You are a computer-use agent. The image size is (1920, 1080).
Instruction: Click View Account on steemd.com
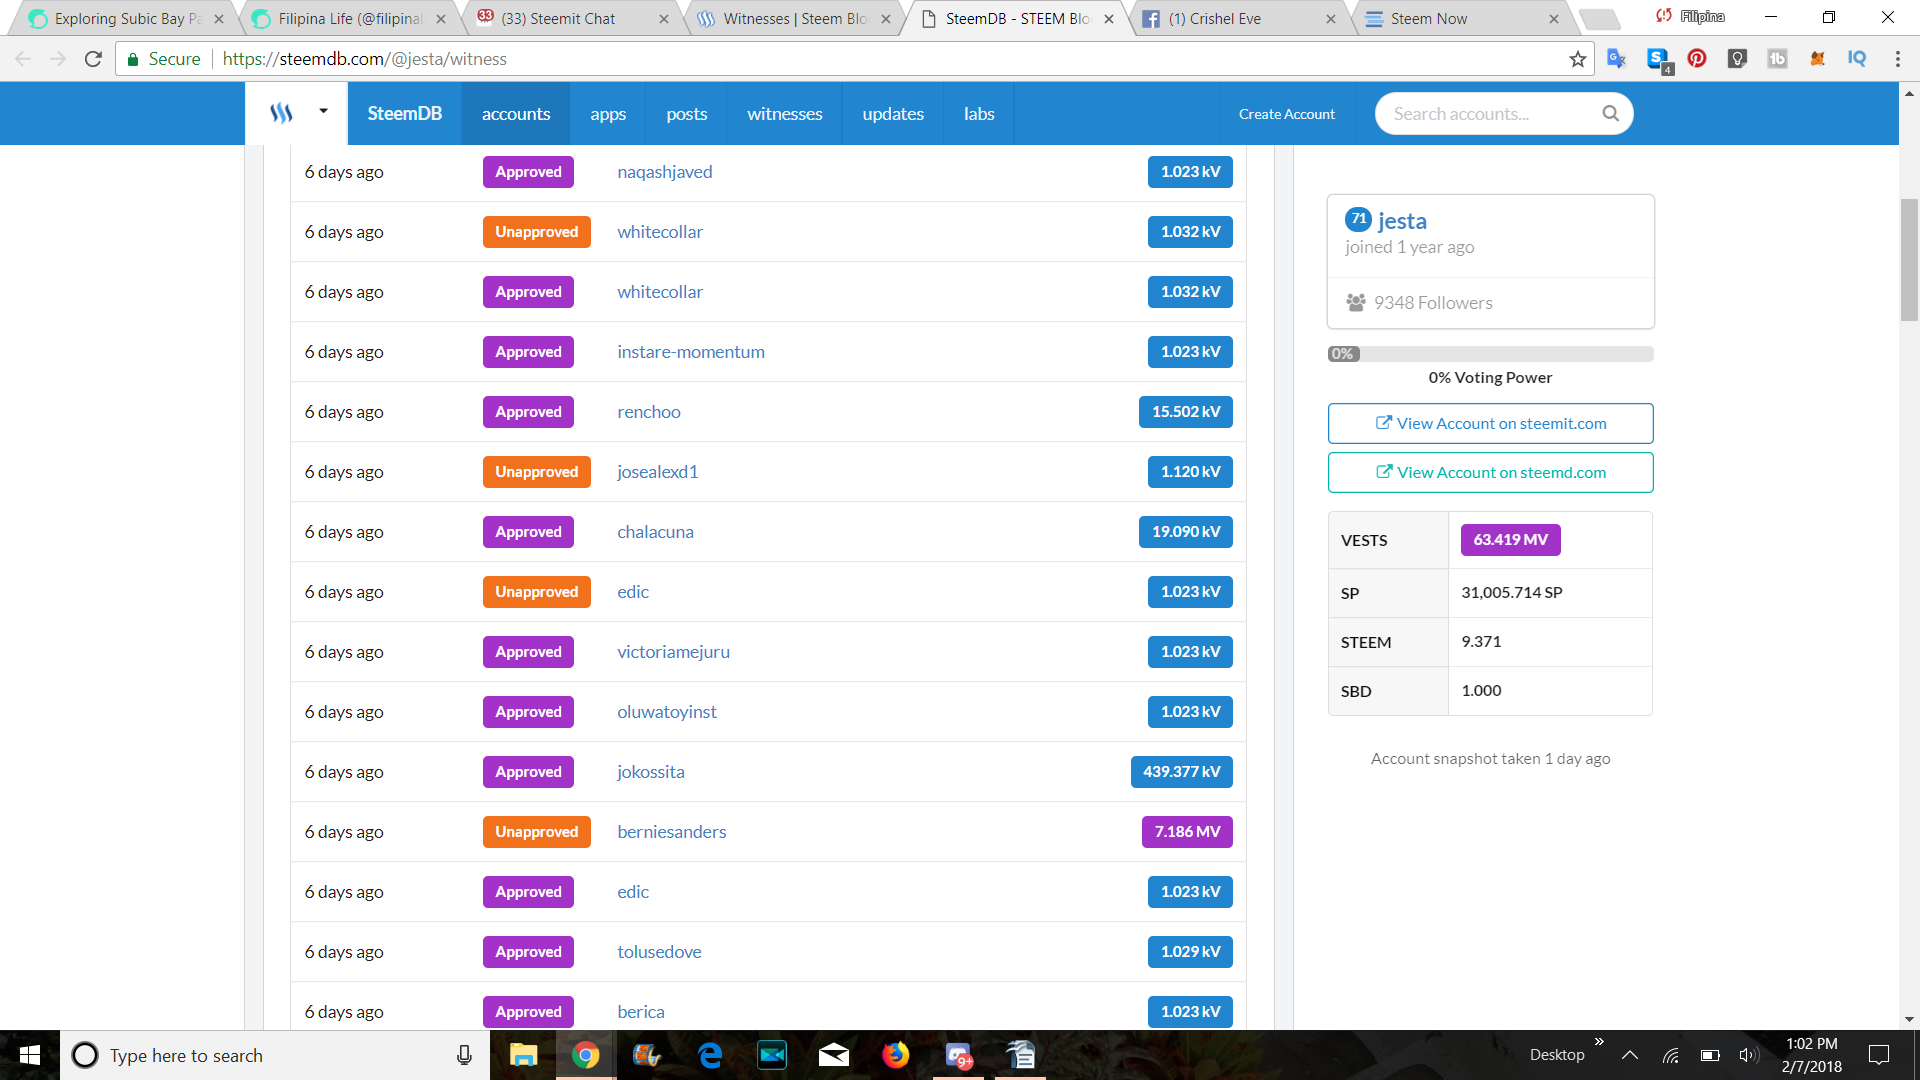pos(1489,471)
